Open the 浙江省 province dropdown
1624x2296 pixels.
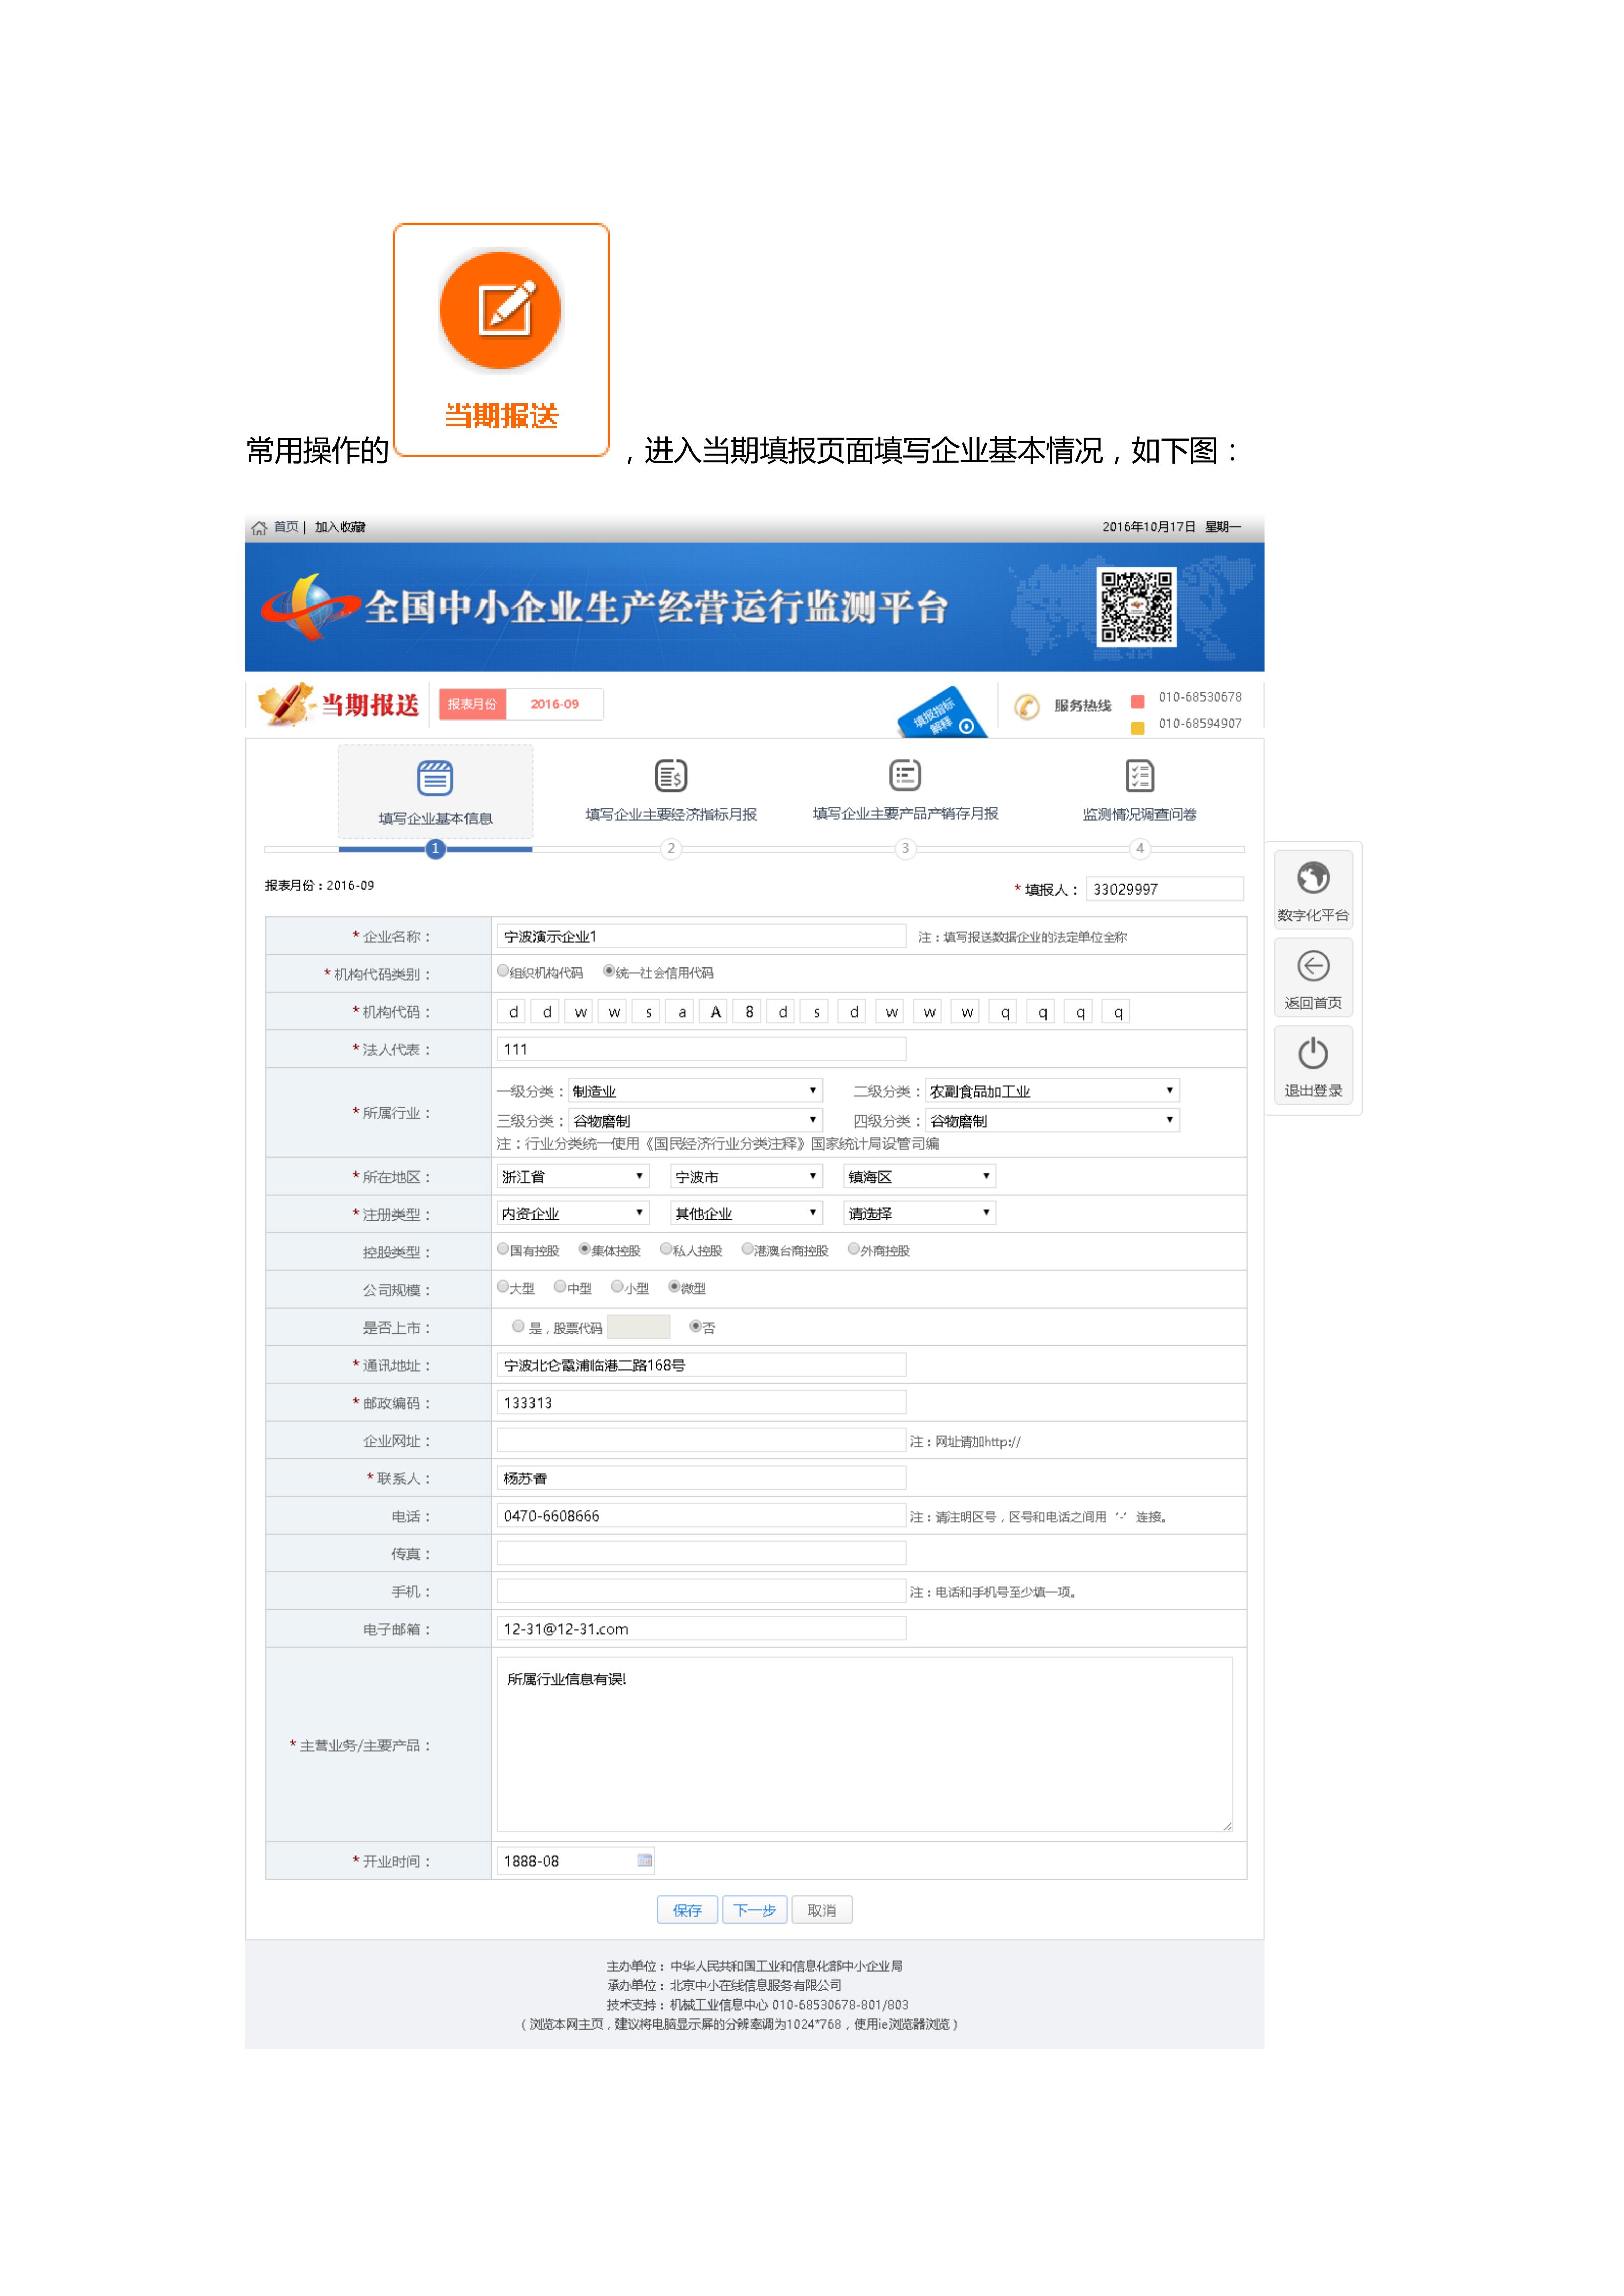(572, 1177)
